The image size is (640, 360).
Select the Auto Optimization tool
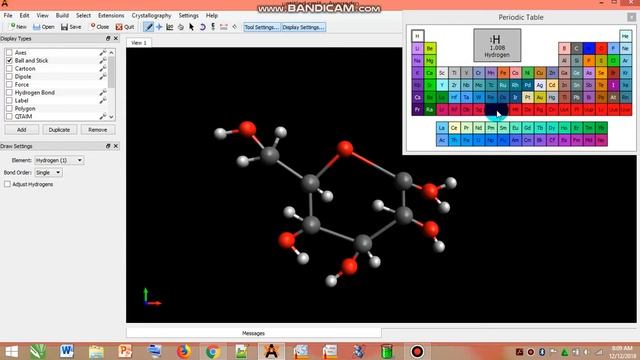(x=213, y=27)
